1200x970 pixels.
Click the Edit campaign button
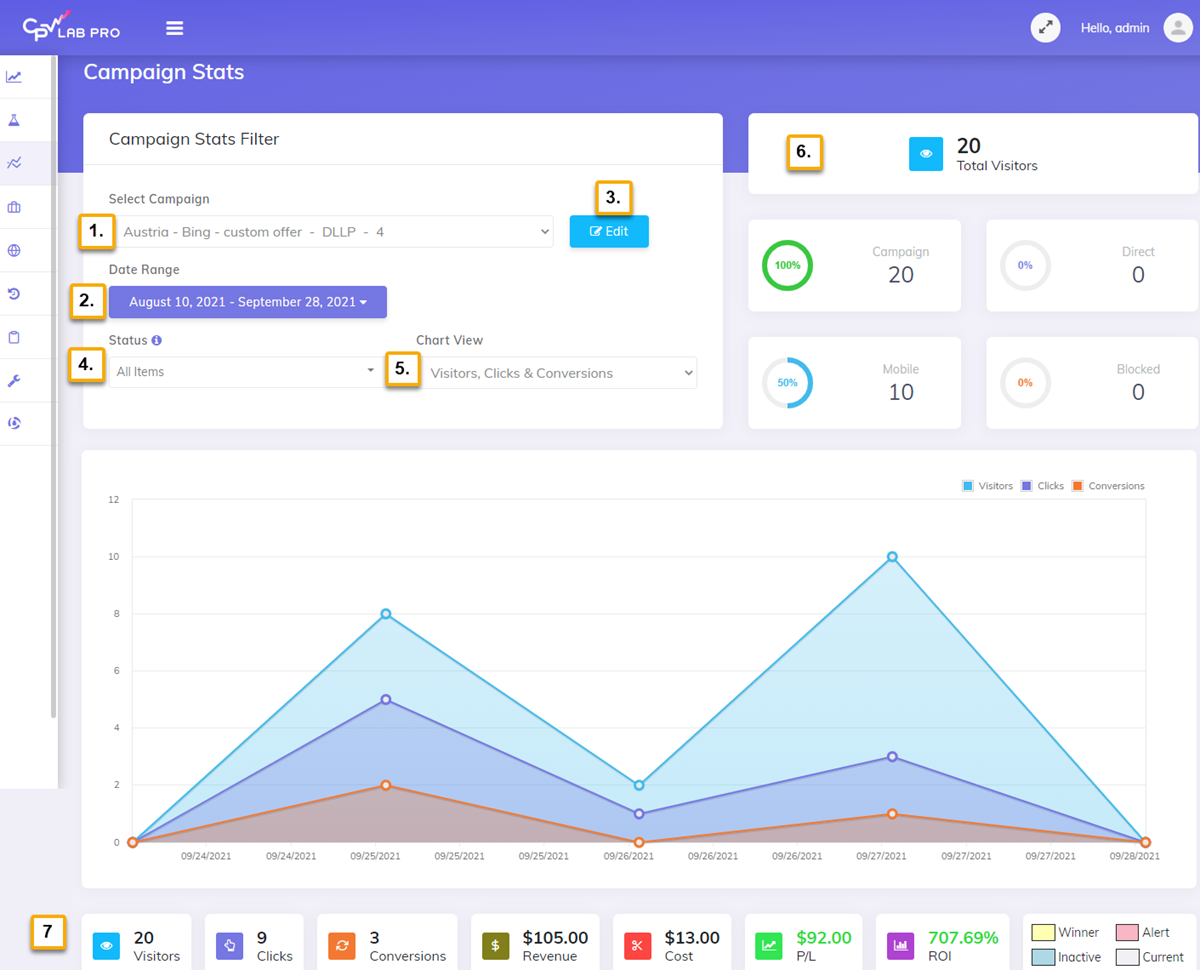[609, 231]
